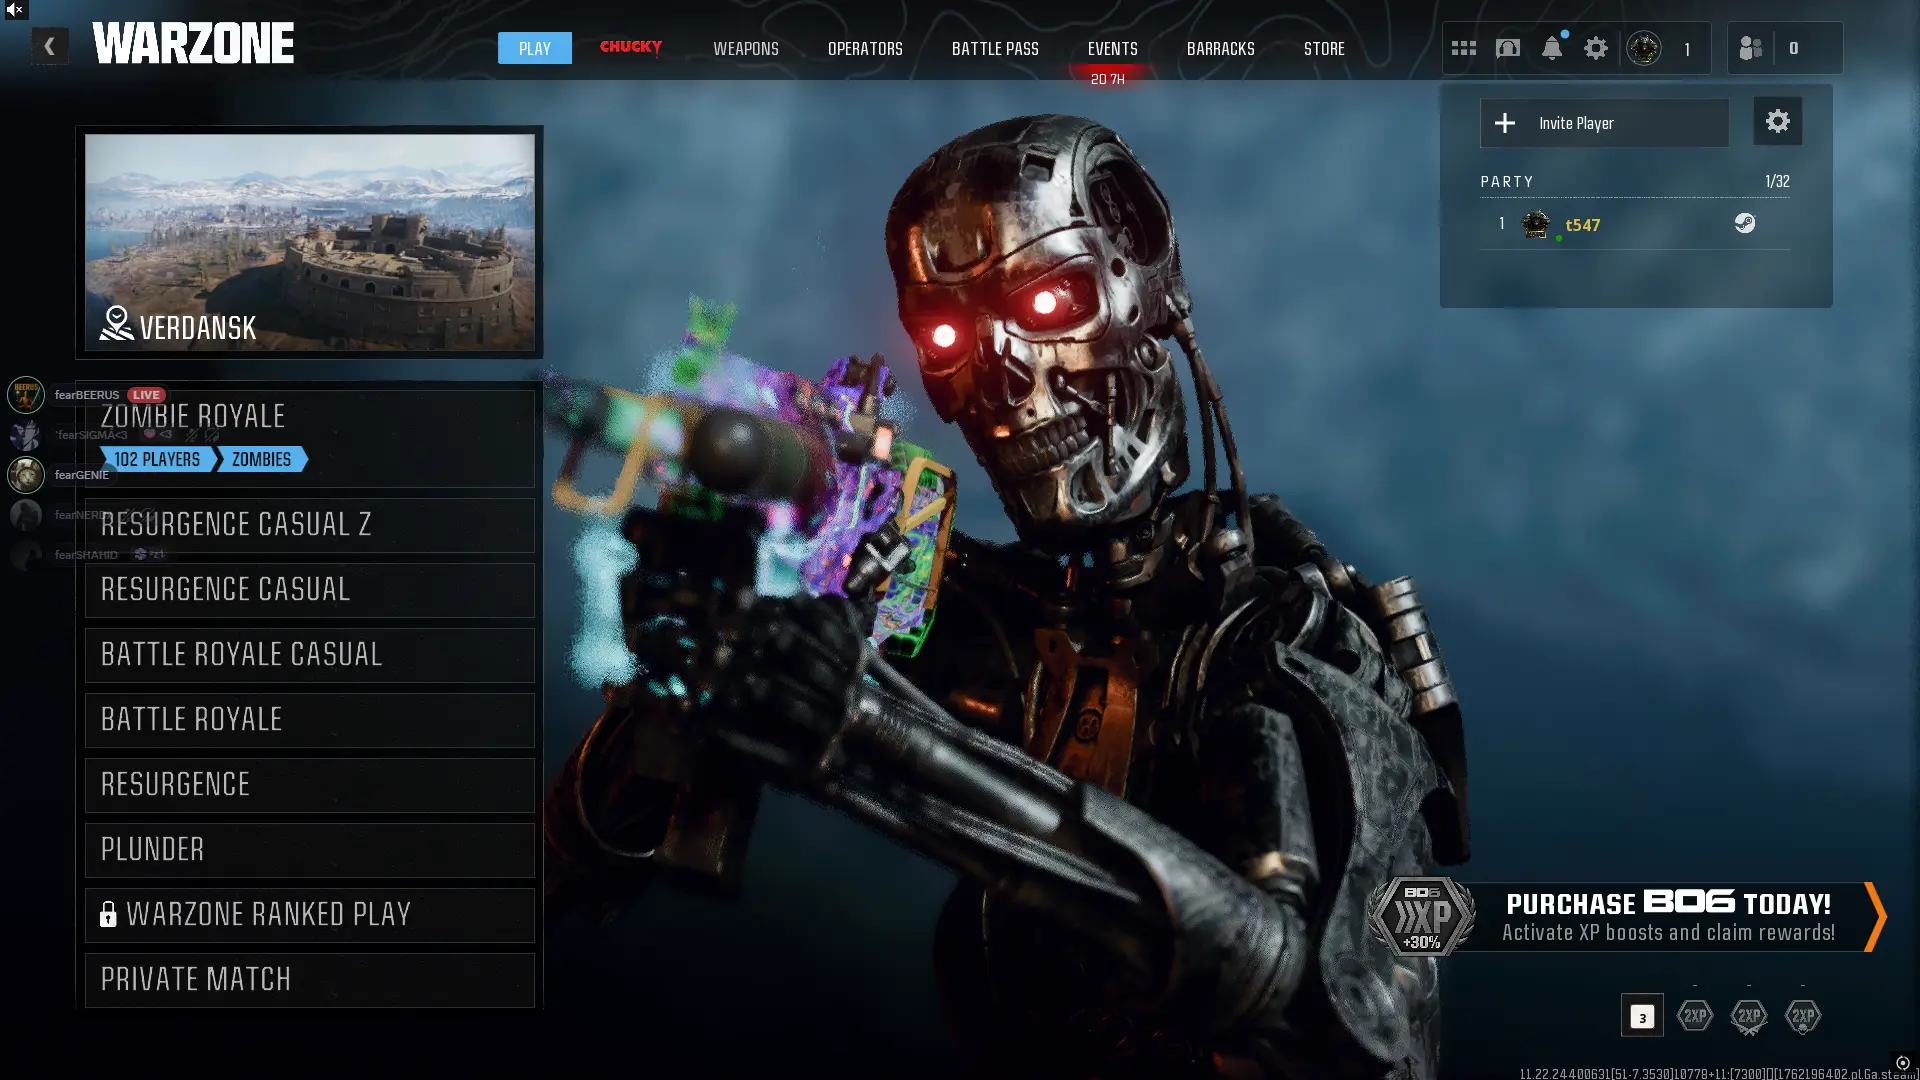
Task: Click Invite Player button
Action: point(1603,123)
